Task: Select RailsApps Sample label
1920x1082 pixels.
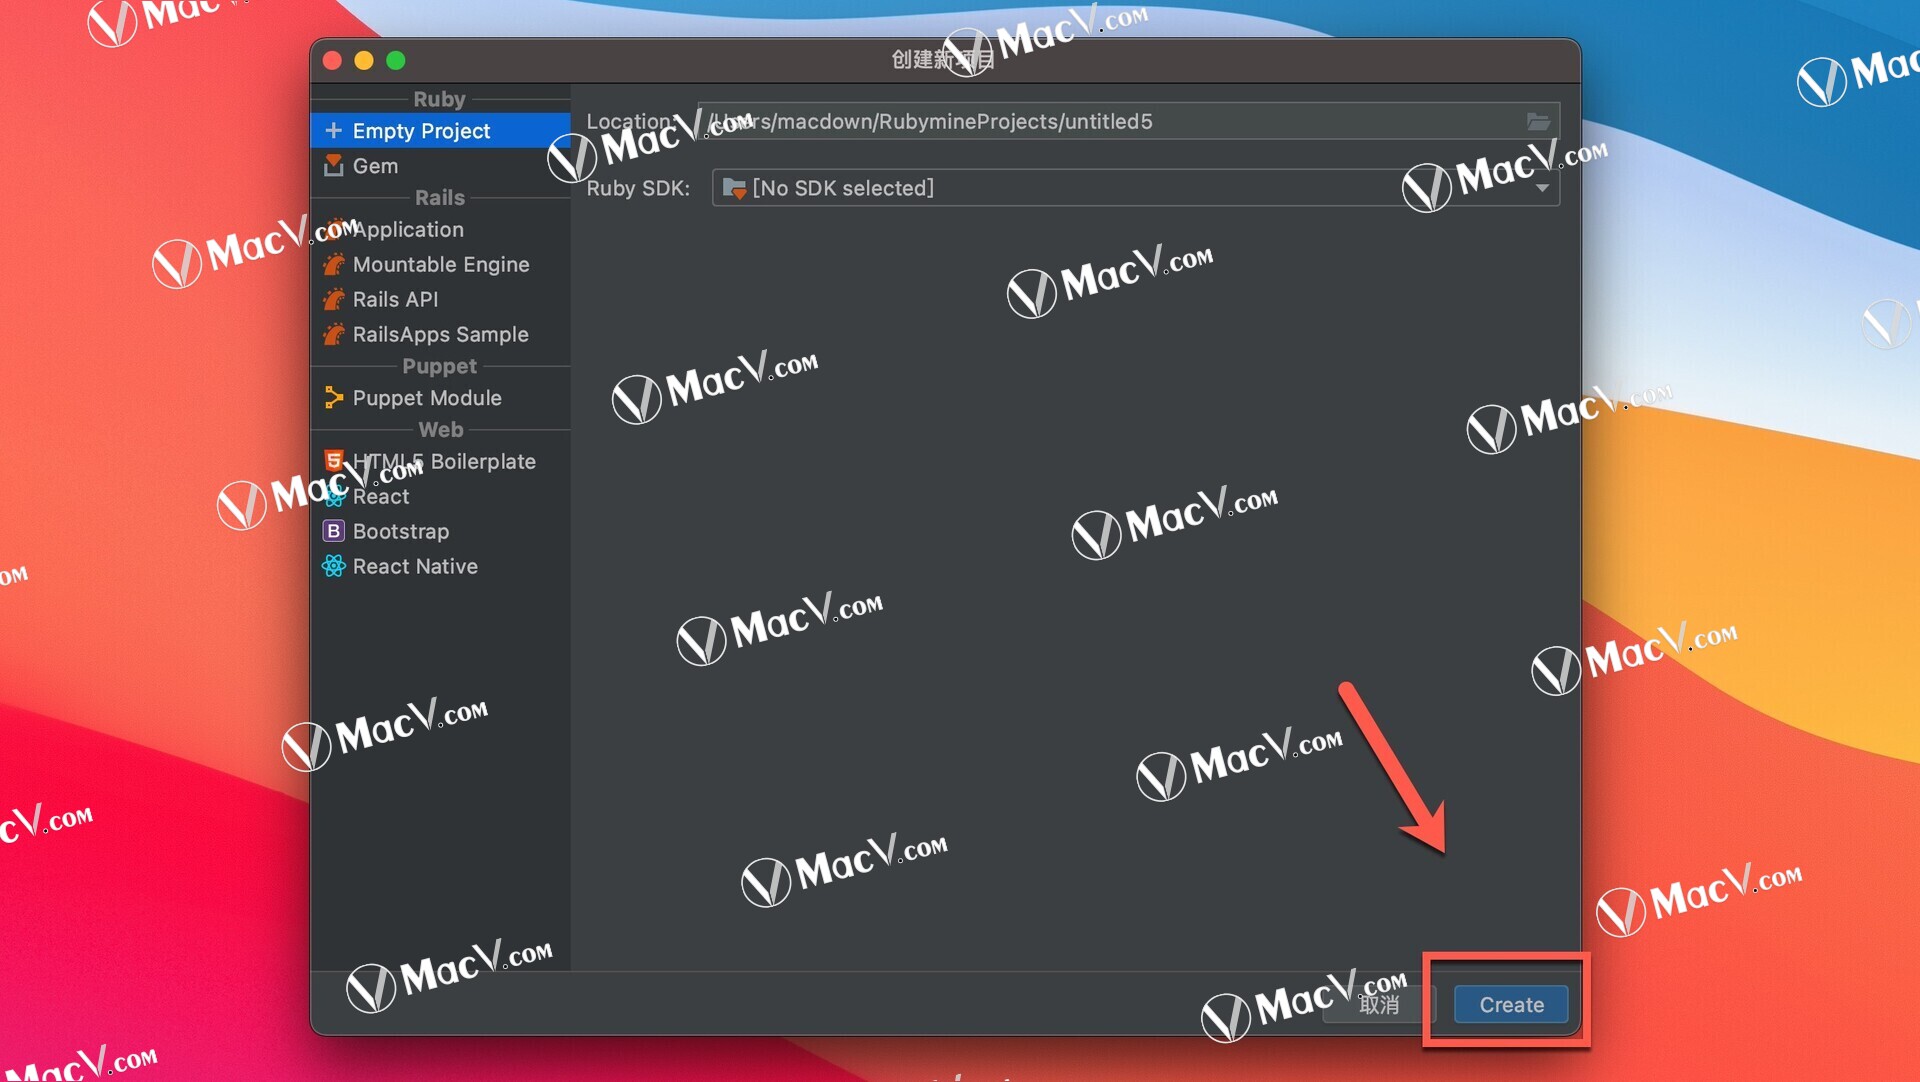Action: 440,335
